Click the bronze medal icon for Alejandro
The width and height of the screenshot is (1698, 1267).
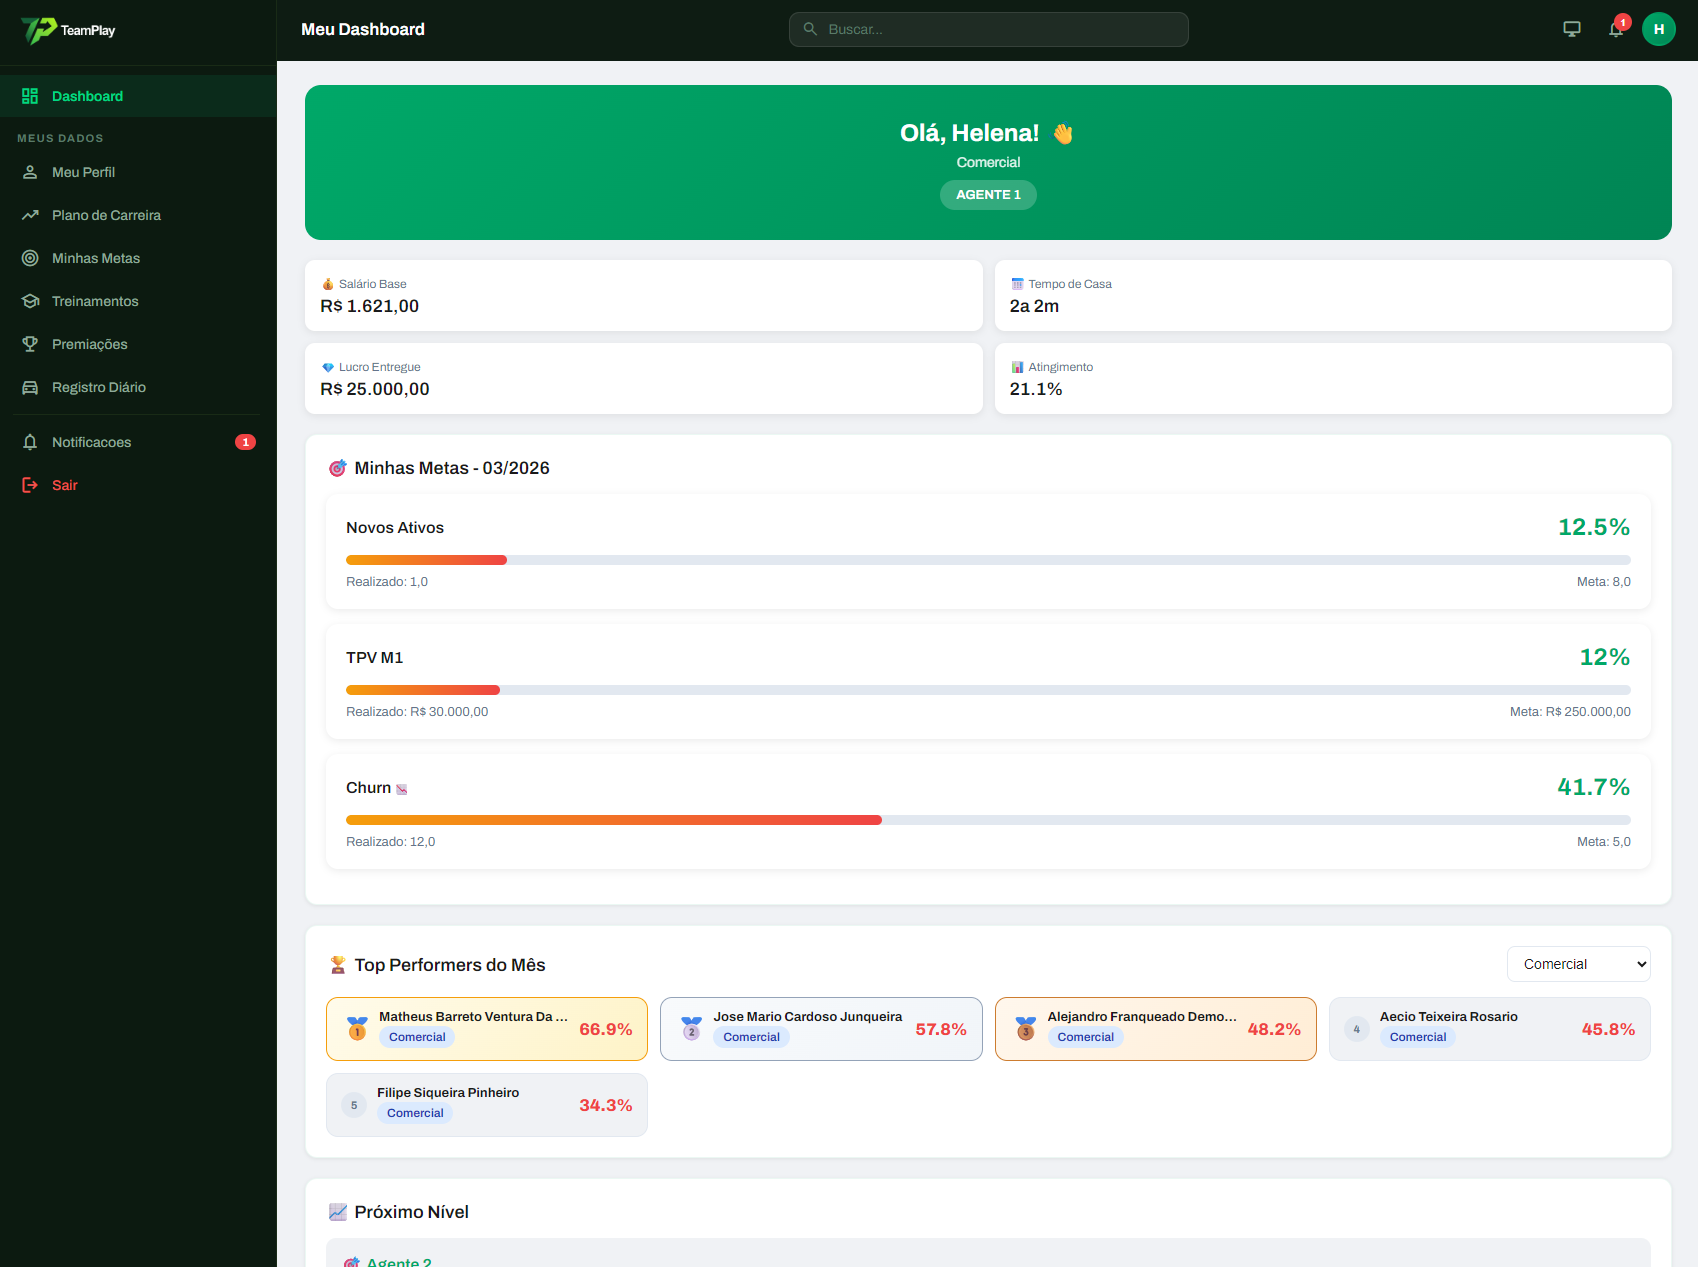(x=1025, y=1029)
